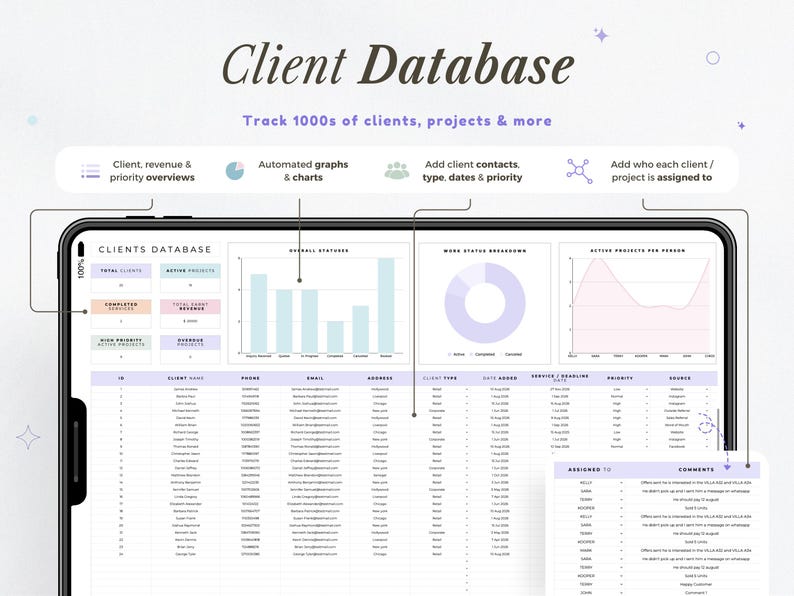Click the Active Projects Per Person area chart
The height and width of the screenshot is (596, 794).
tap(641, 306)
